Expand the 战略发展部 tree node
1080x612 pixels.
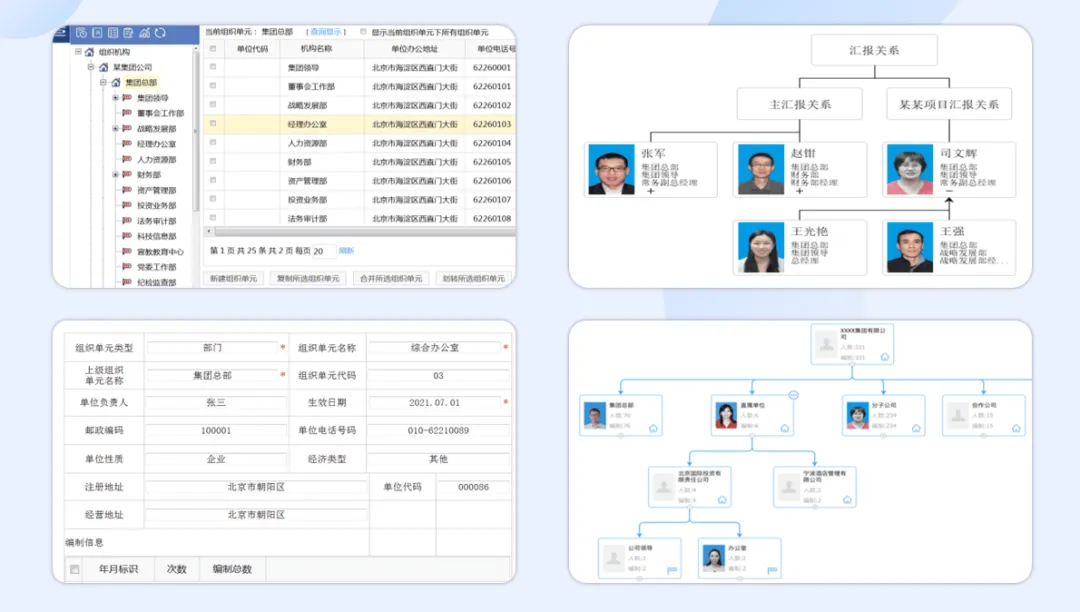pos(116,129)
